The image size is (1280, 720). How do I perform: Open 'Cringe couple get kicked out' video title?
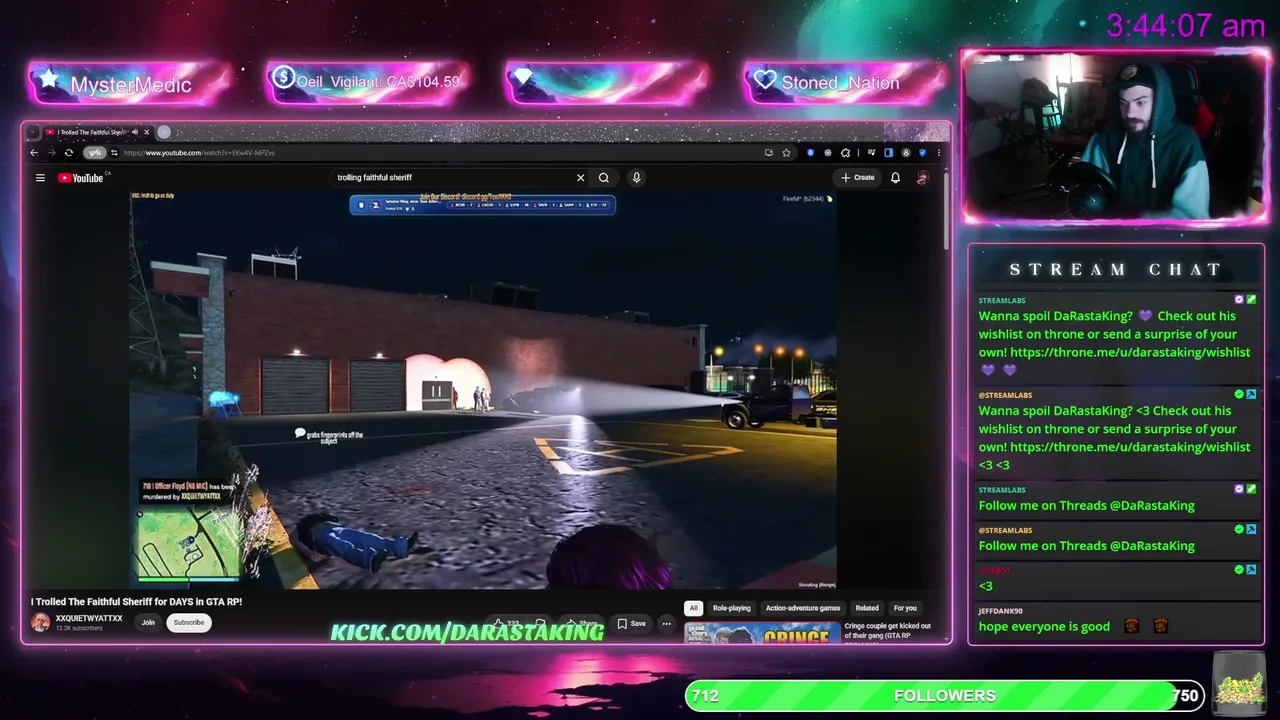coord(888,631)
